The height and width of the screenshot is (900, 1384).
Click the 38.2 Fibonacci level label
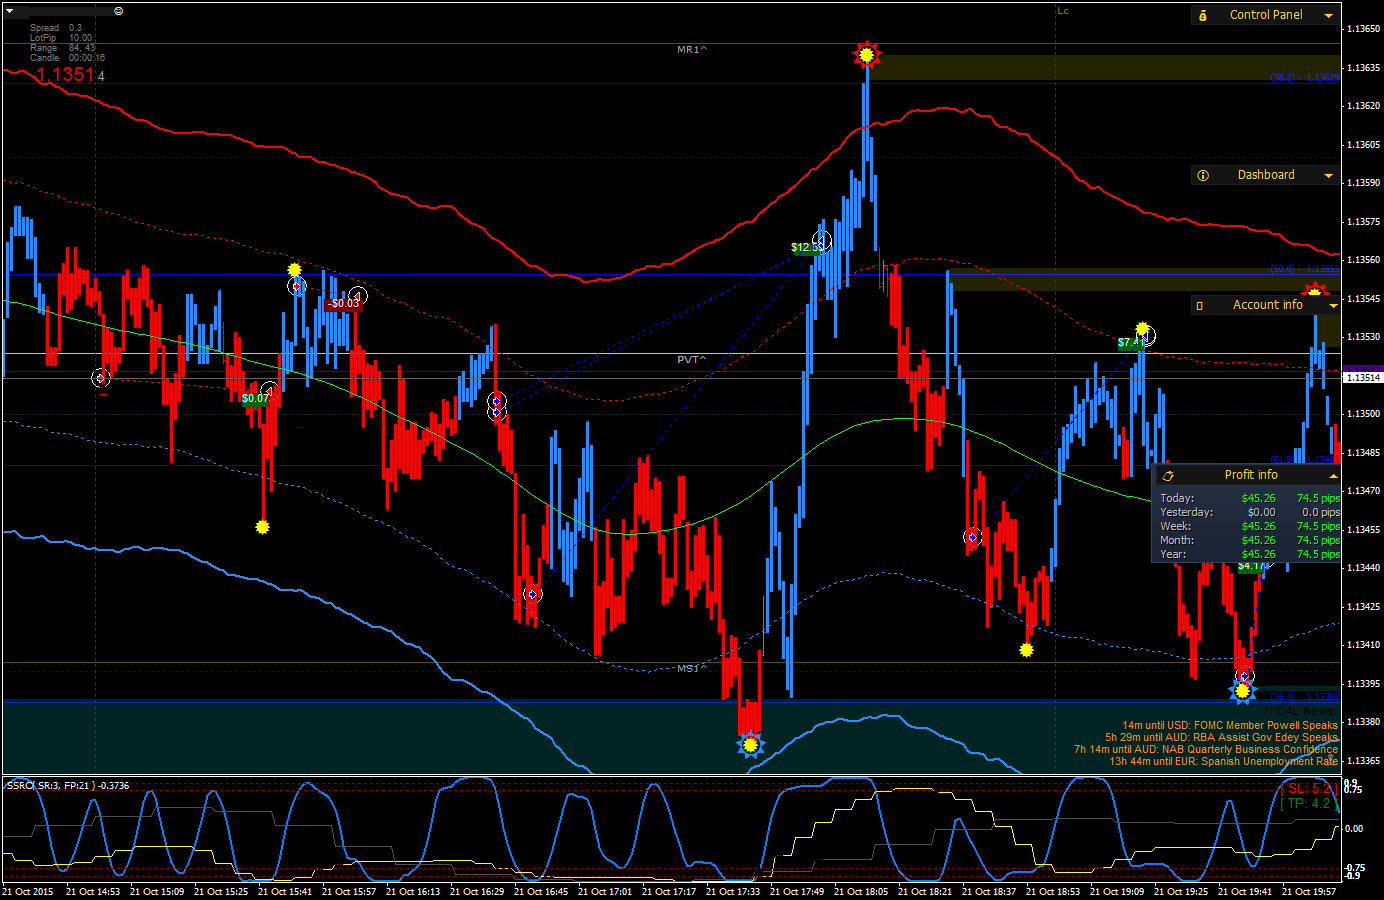[1304, 78]
